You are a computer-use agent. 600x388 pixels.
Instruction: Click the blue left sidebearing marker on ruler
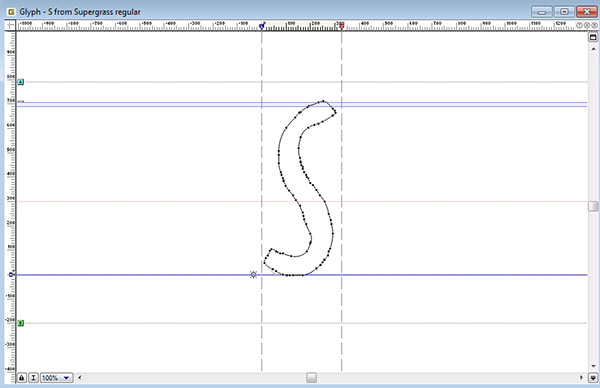pyautogui.click(x=262, y=26)
